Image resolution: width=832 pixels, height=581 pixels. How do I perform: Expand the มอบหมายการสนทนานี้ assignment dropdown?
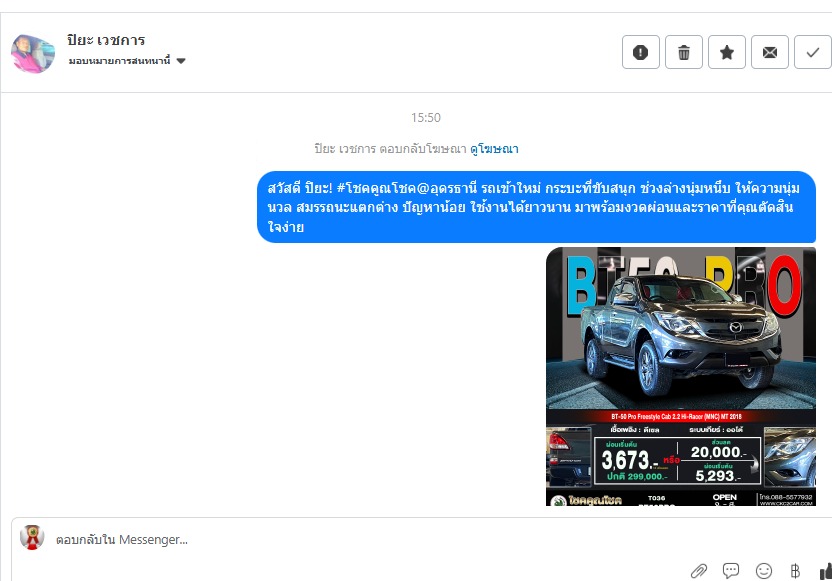click(127, 60)
